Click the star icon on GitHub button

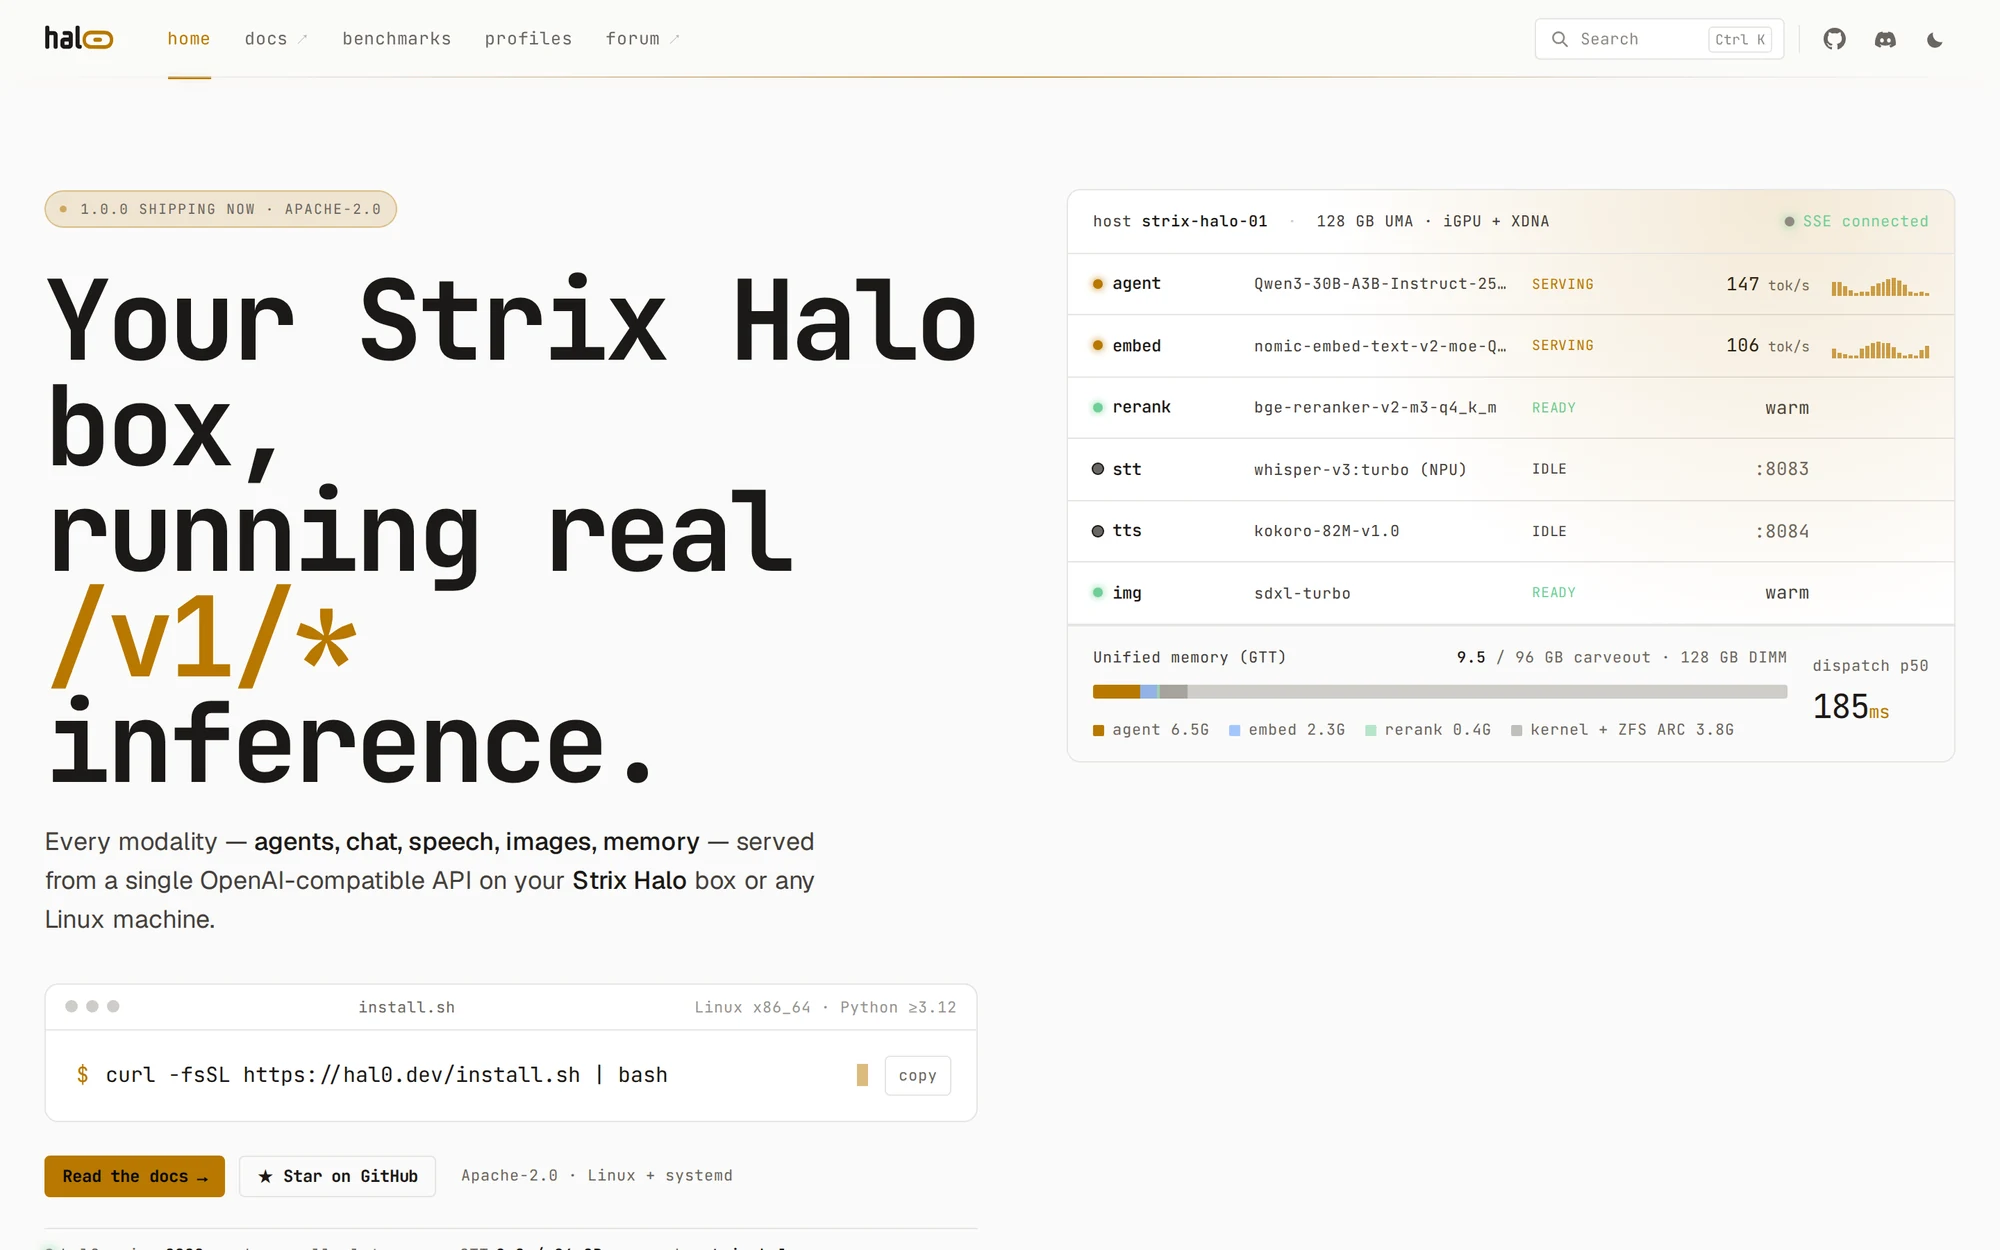(265, 1176)
